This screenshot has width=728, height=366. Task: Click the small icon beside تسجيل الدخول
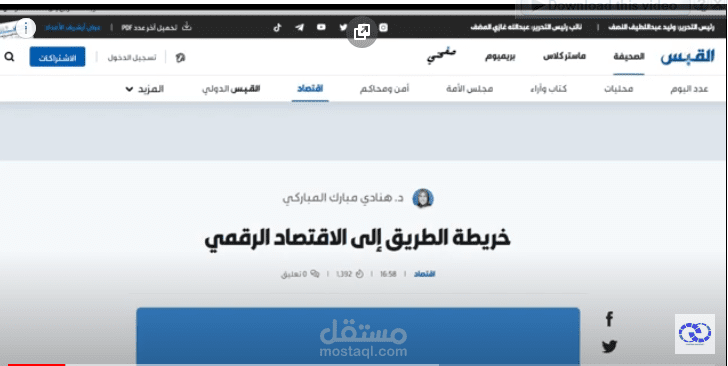point(180,58)
